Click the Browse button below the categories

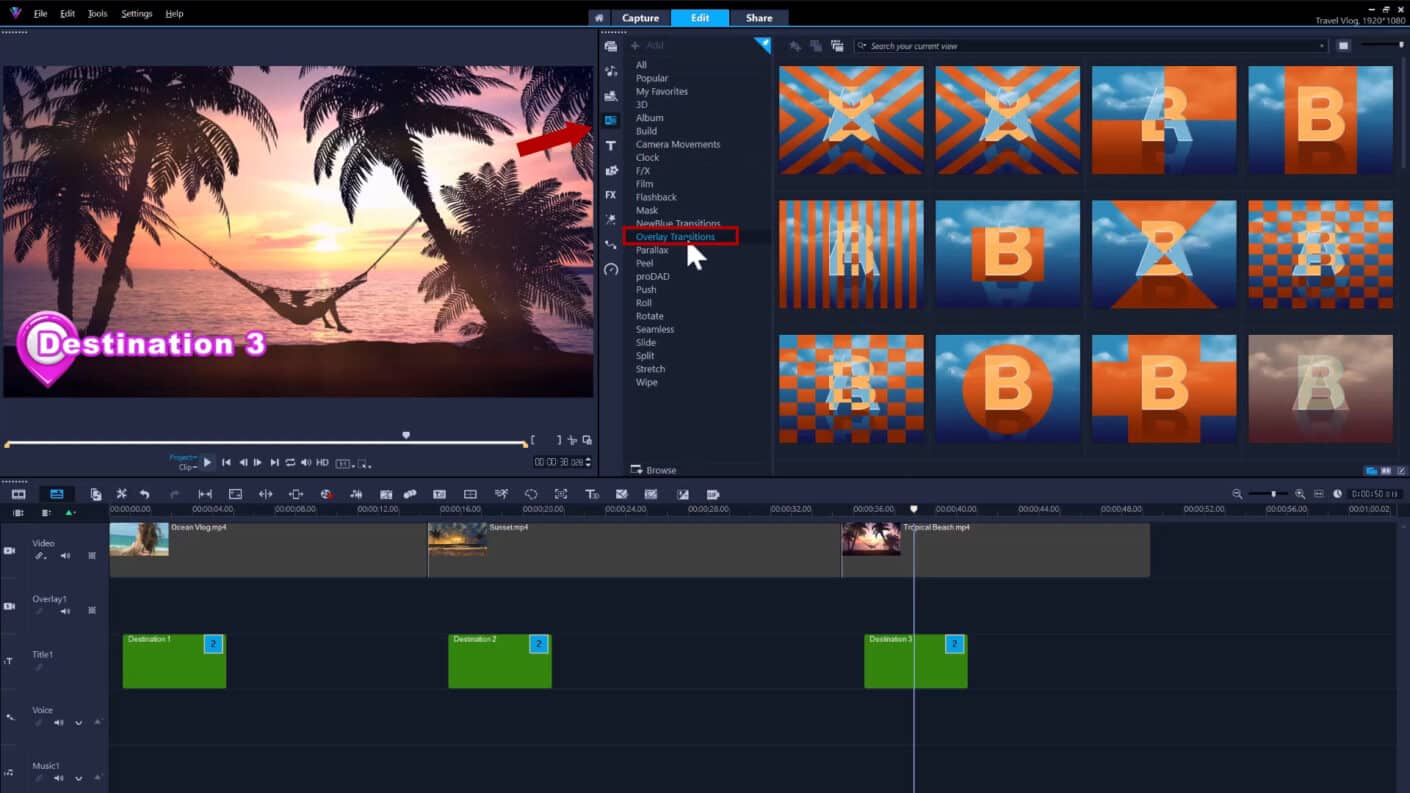[653, 469]
